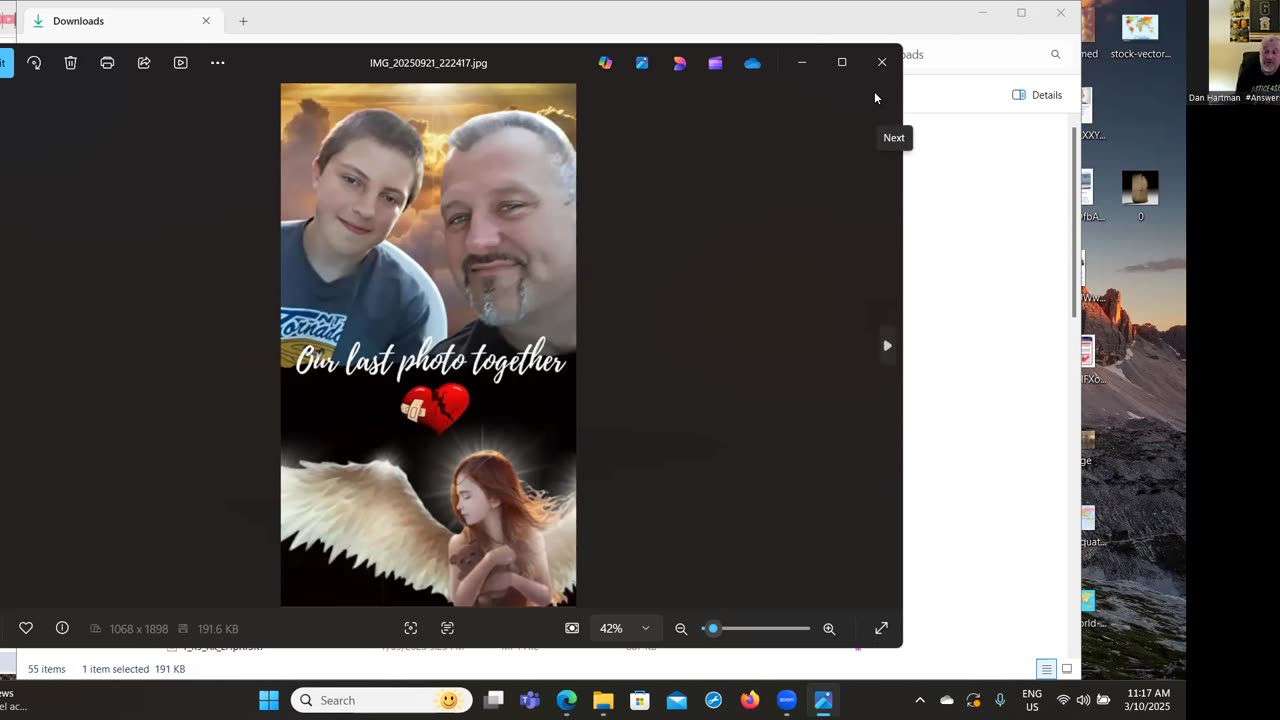Image resolution: width=1280 pixels, height=720 pixels.
Task: Open clock showing 11:17 AM
Action: 1148,700
